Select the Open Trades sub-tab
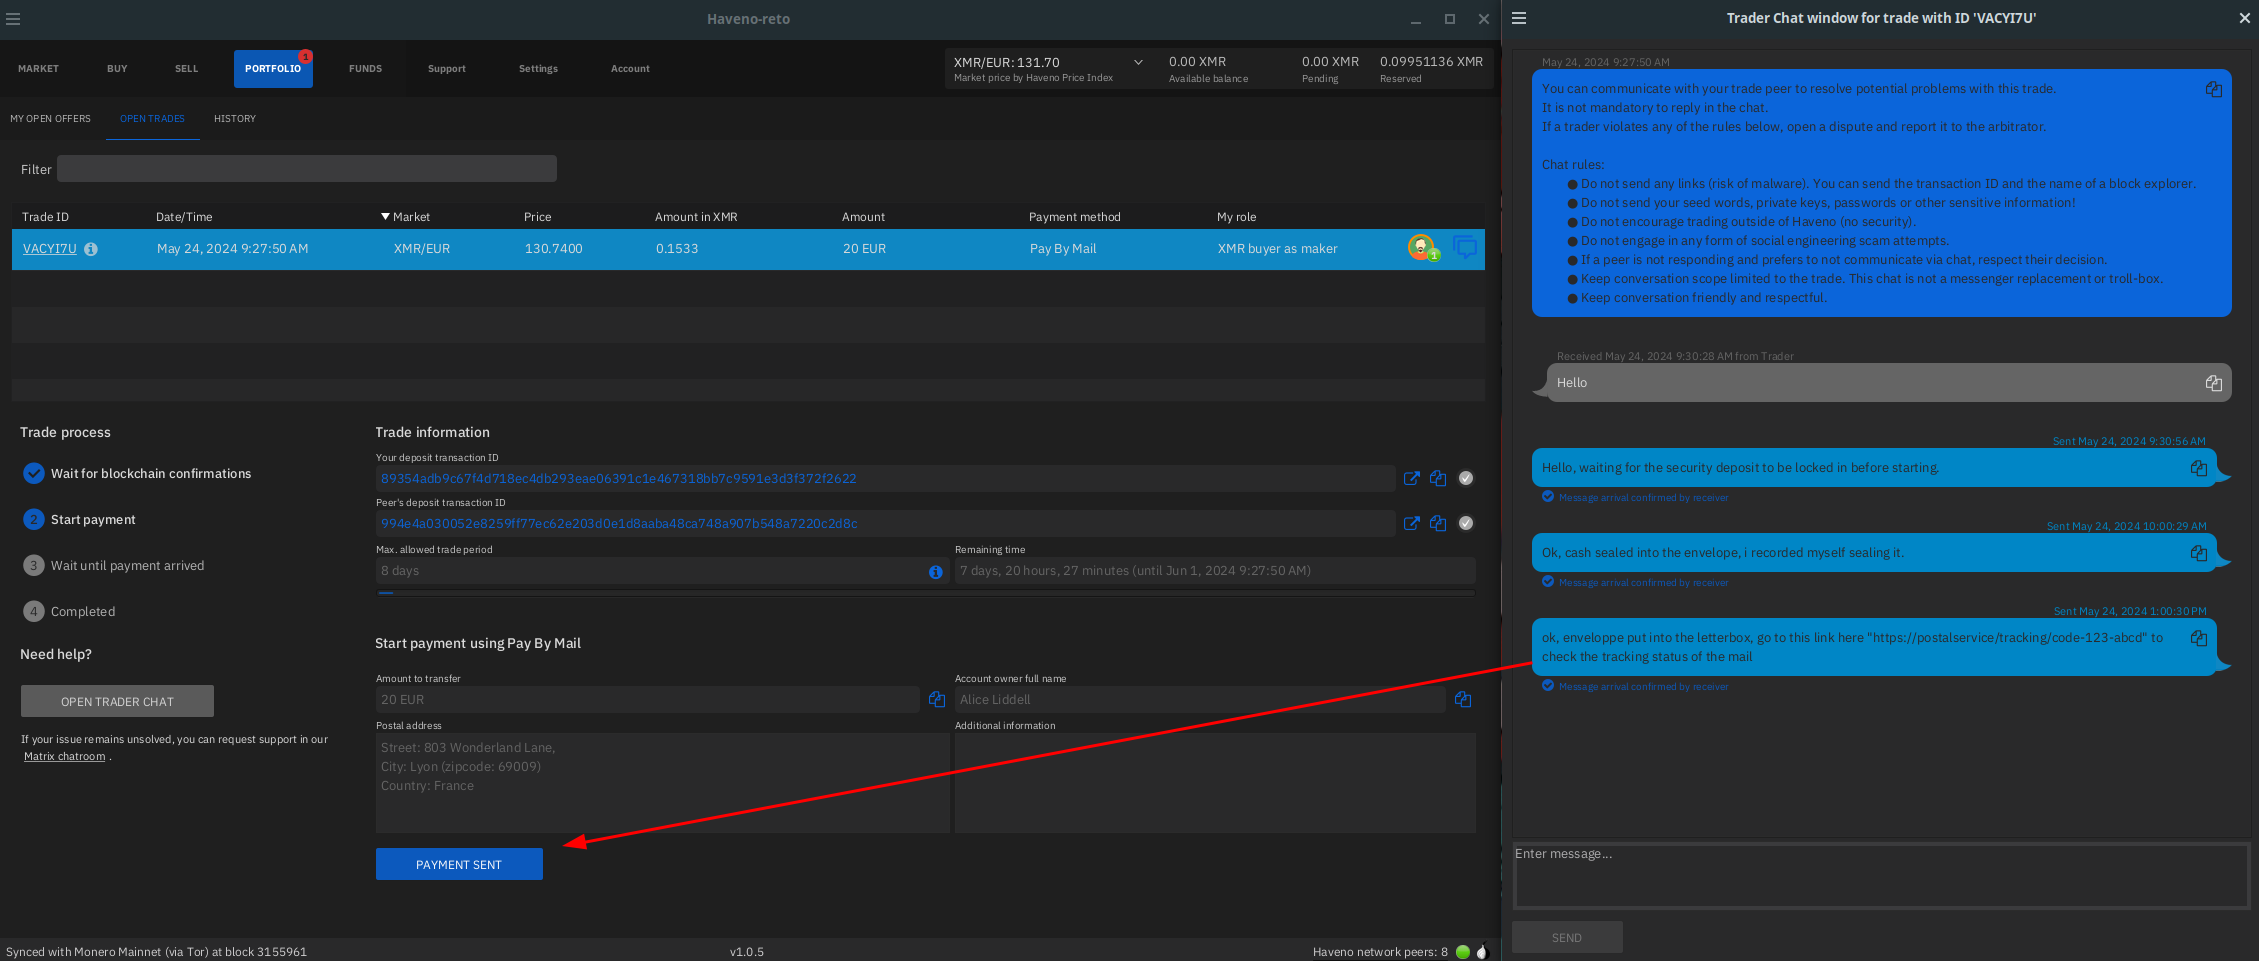This screenshot has height=961, width=2259. [x=152, y=119]
